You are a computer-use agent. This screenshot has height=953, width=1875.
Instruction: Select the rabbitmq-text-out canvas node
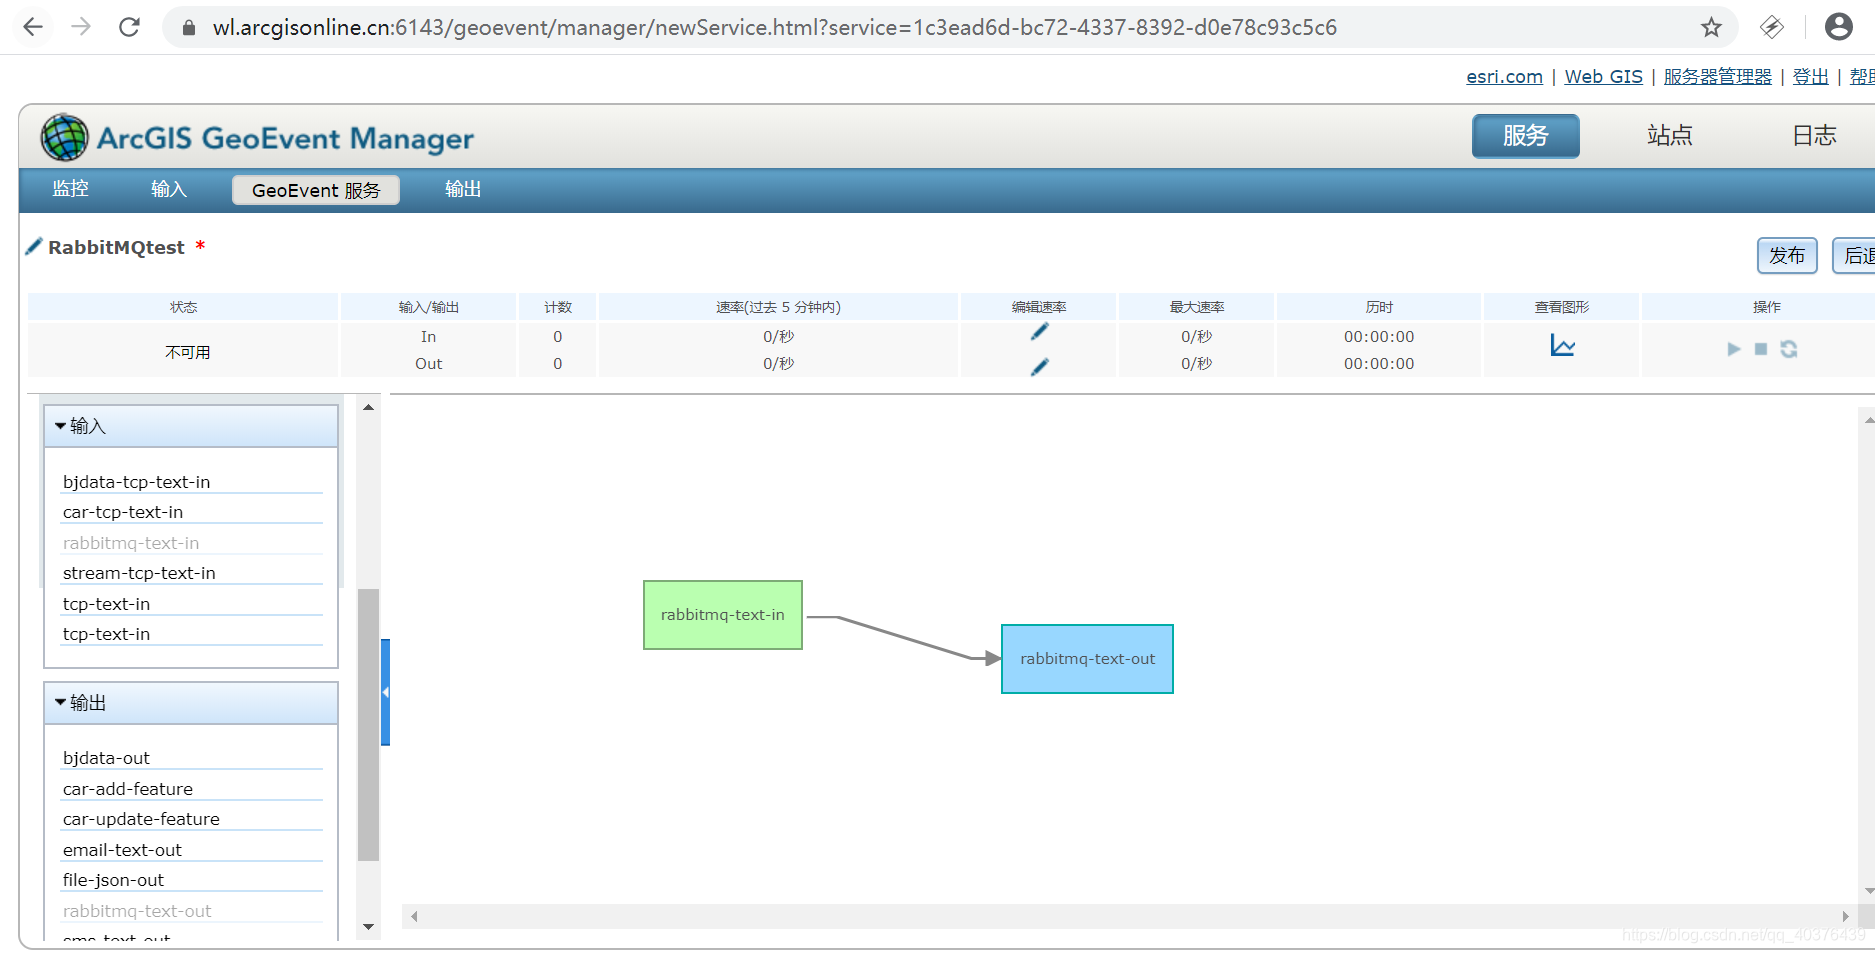[1087, 659]
